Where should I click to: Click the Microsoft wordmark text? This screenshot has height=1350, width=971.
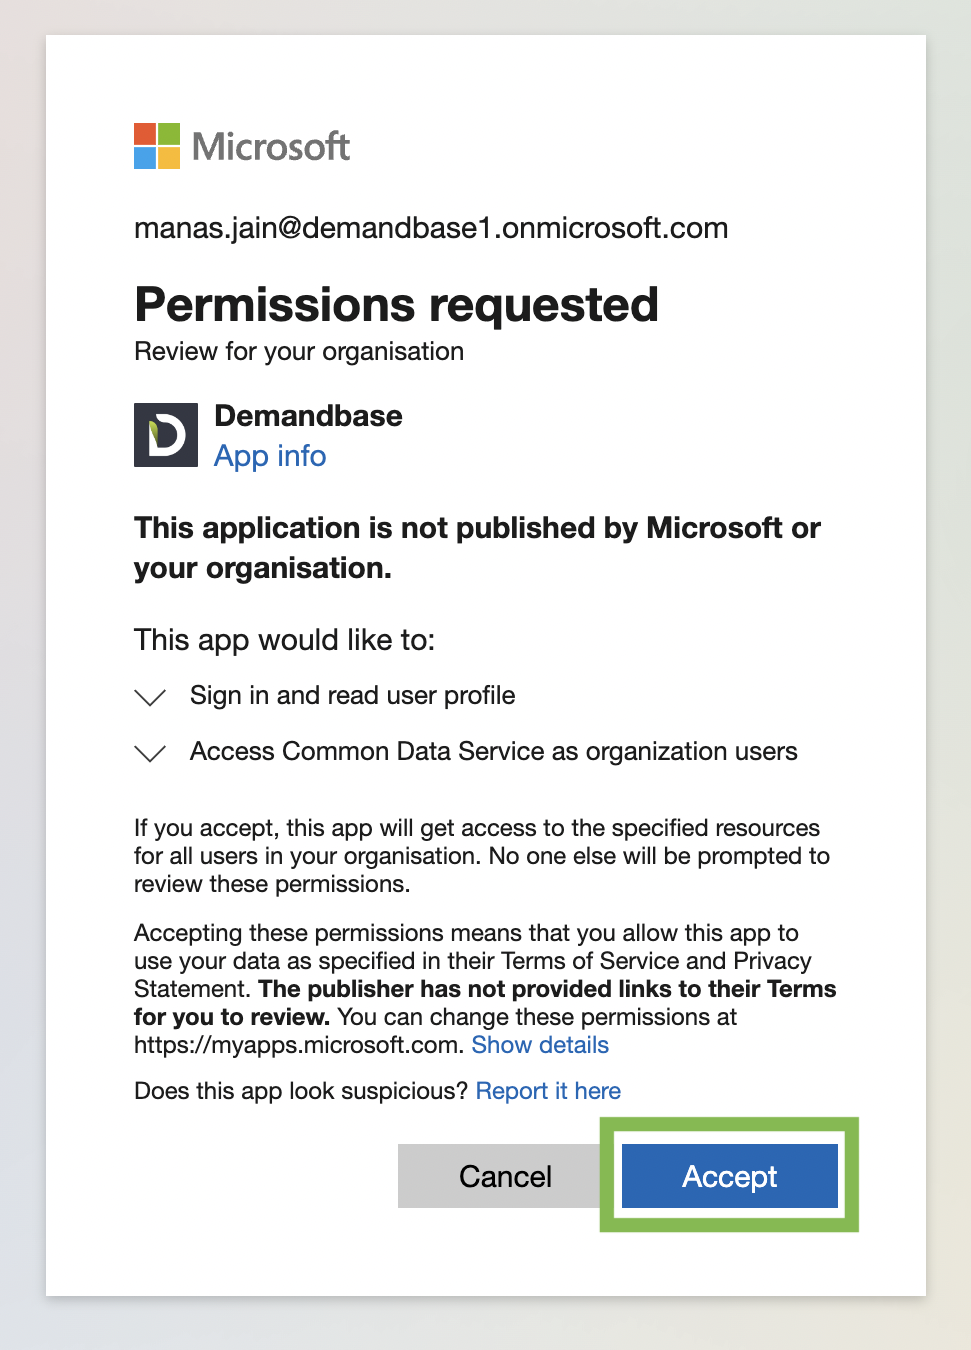[271, 147]
